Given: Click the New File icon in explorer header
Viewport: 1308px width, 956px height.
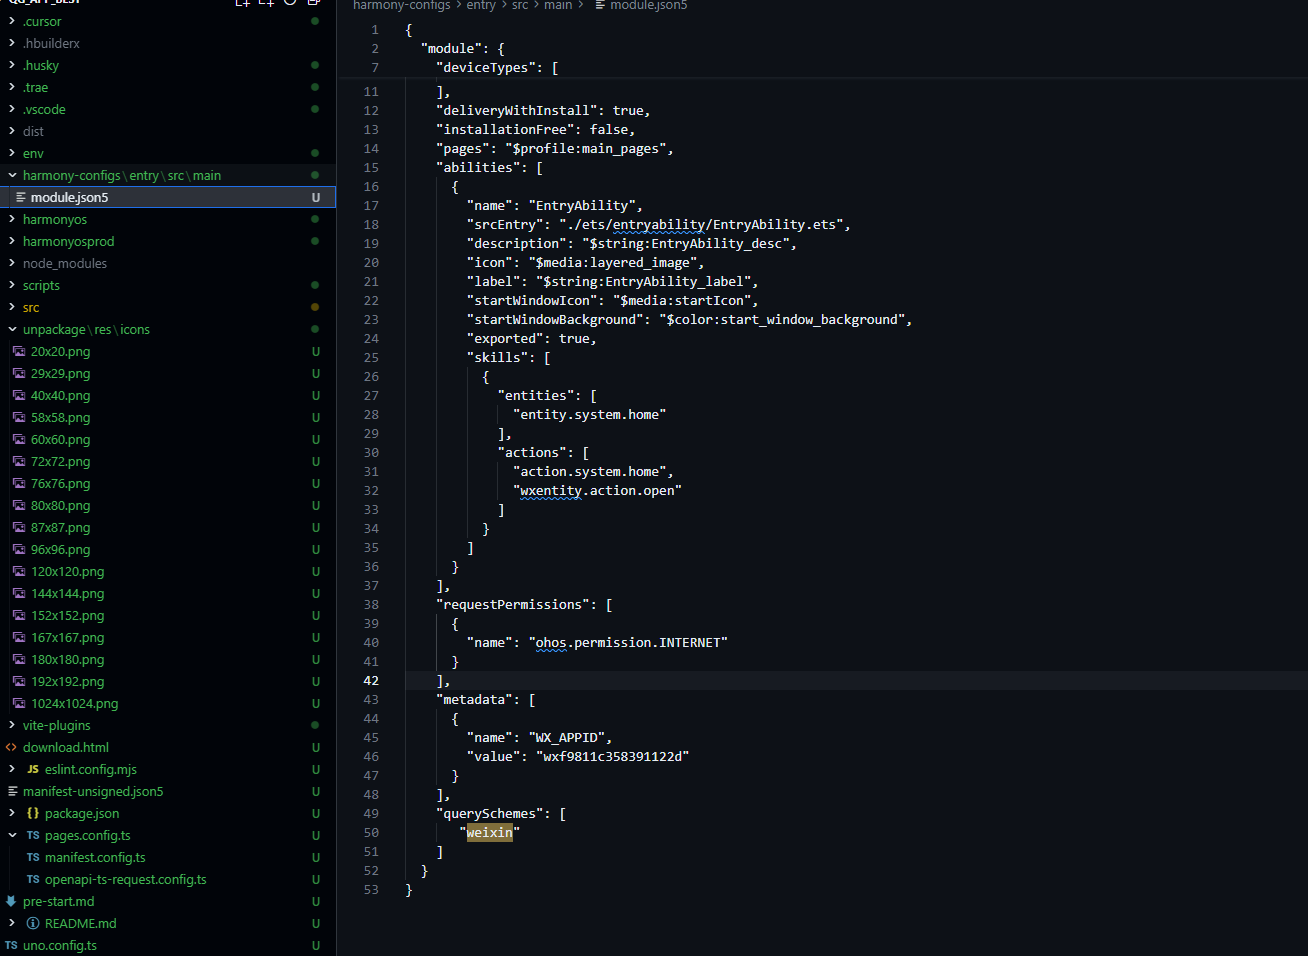Looking at the screenshot, I should [242, 3].
